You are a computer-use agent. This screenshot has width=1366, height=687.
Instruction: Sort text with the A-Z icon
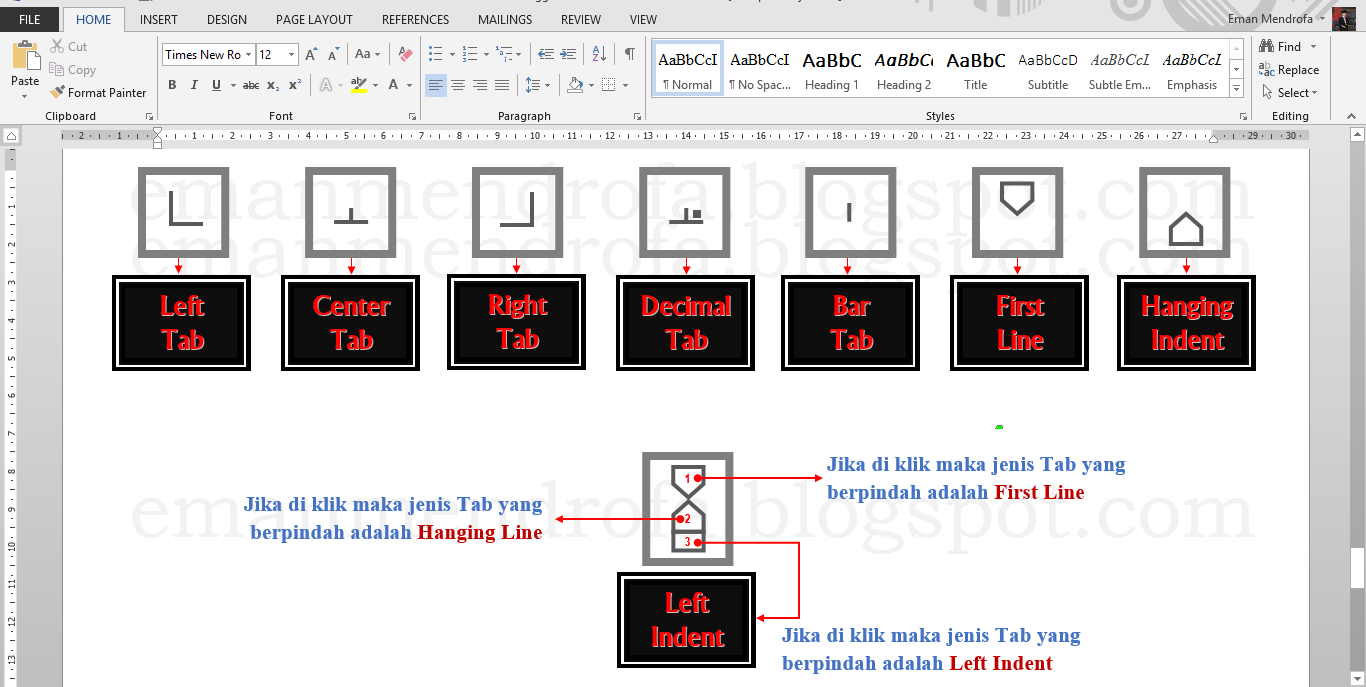pyautogui.click(x=599, y=54)
